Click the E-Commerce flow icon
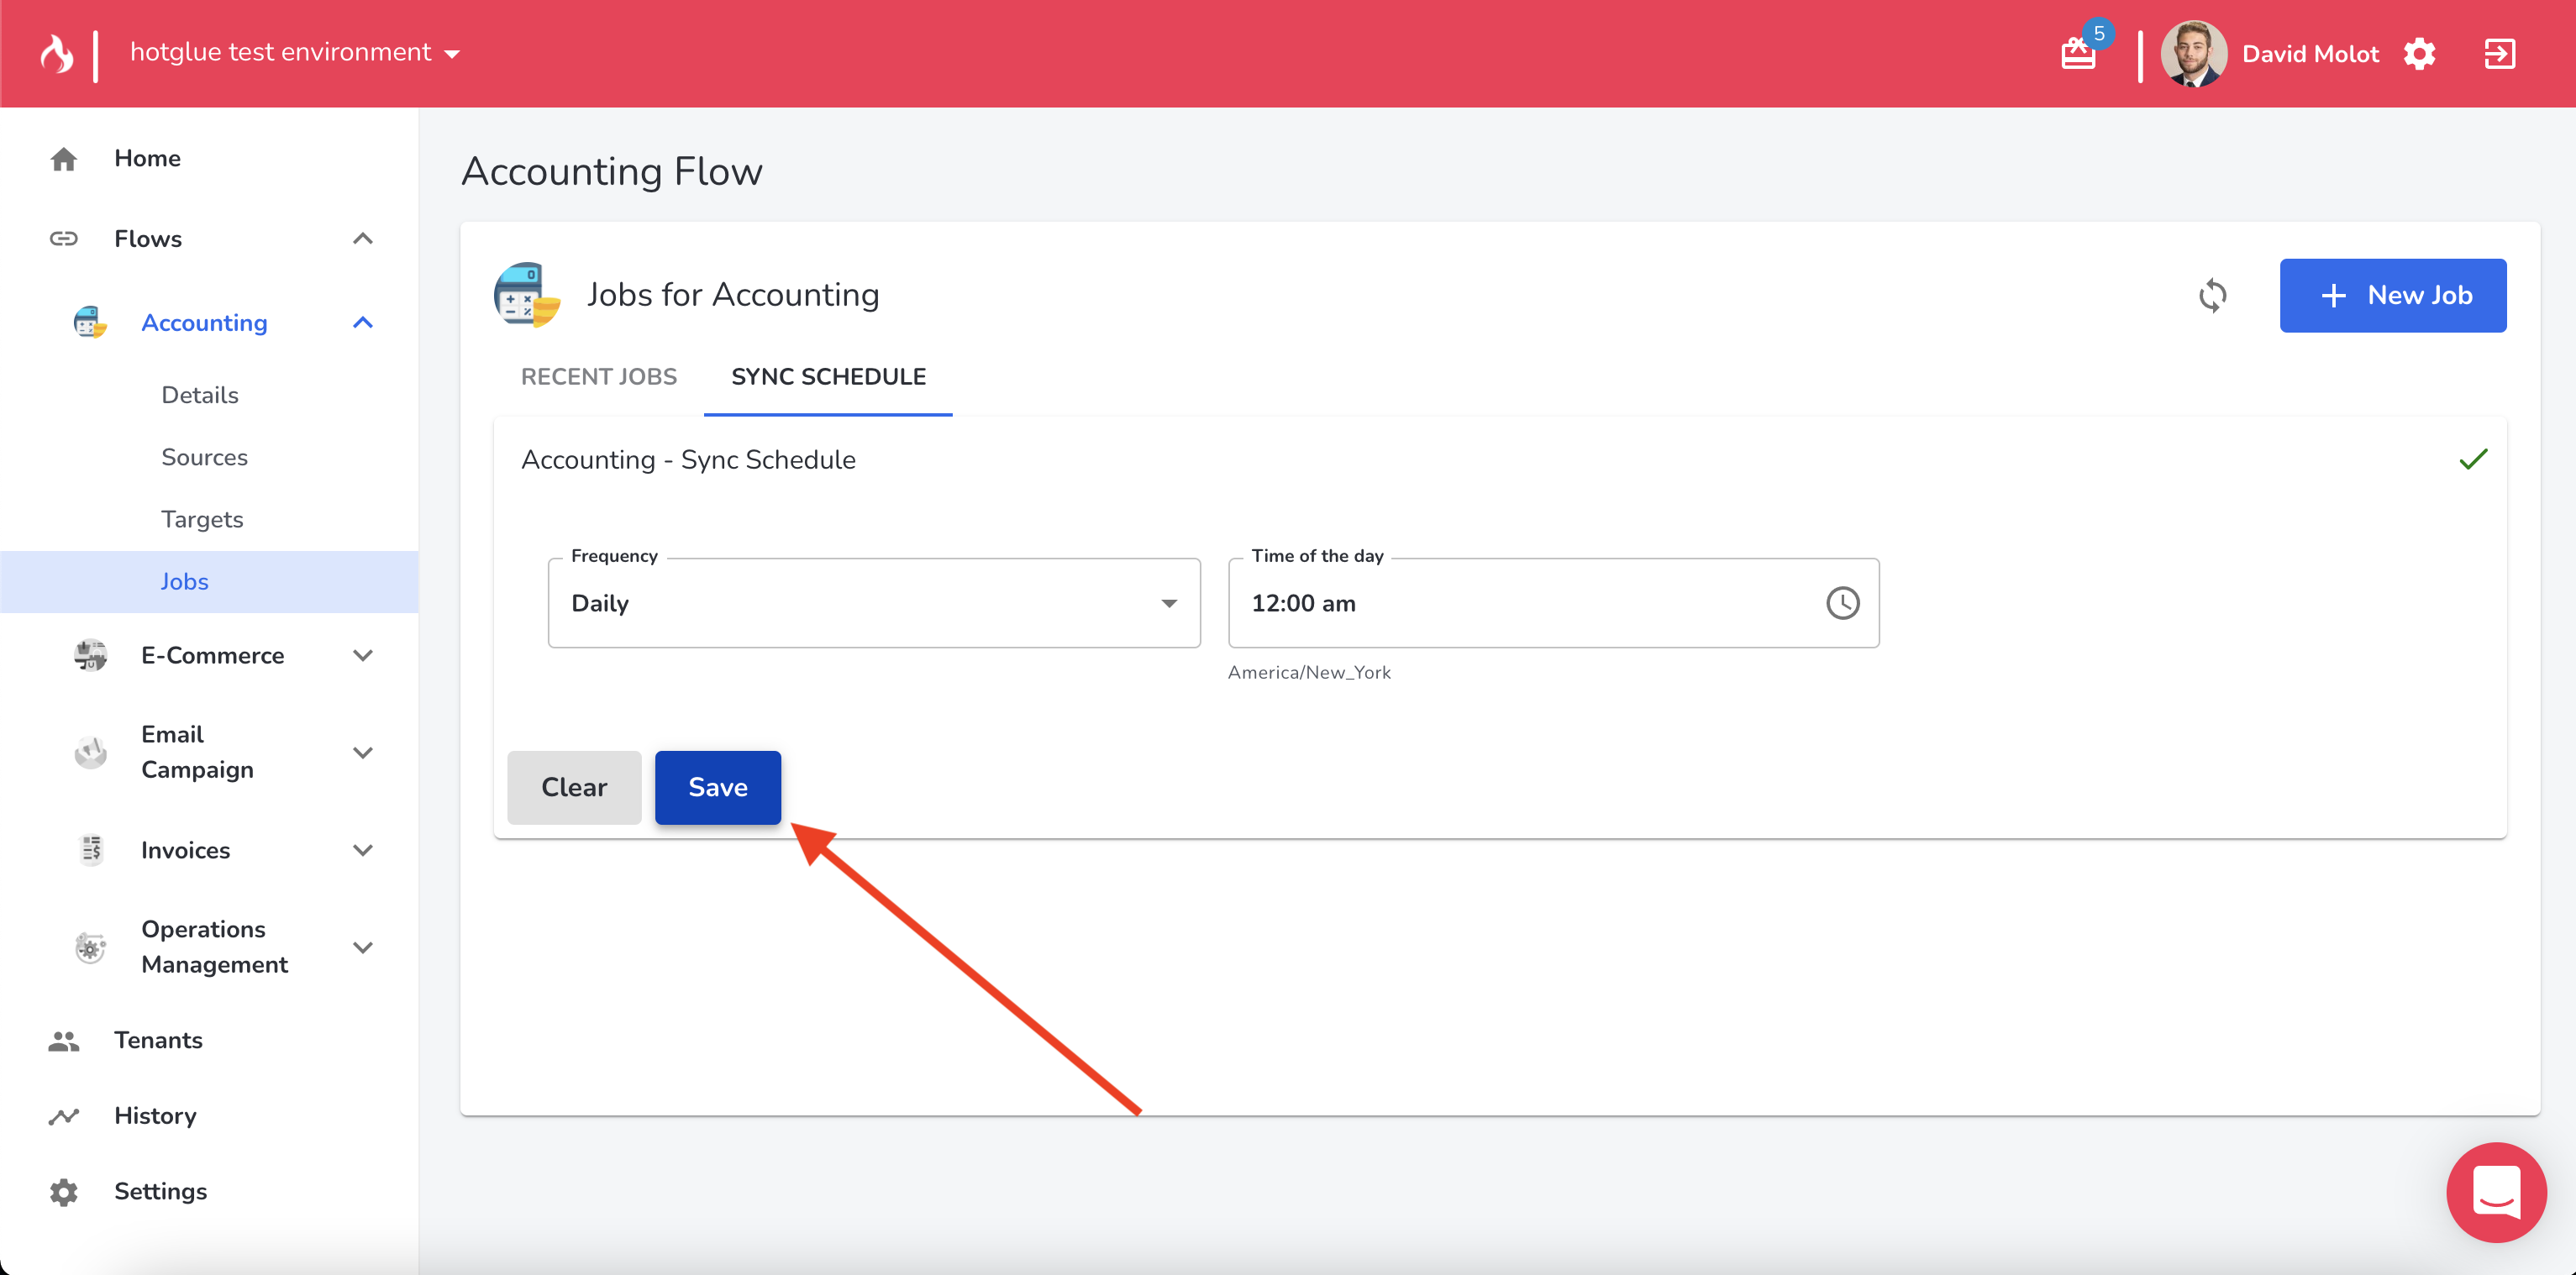The width and height of the screenshot is (2576, 1275). (x=90, y=656)
